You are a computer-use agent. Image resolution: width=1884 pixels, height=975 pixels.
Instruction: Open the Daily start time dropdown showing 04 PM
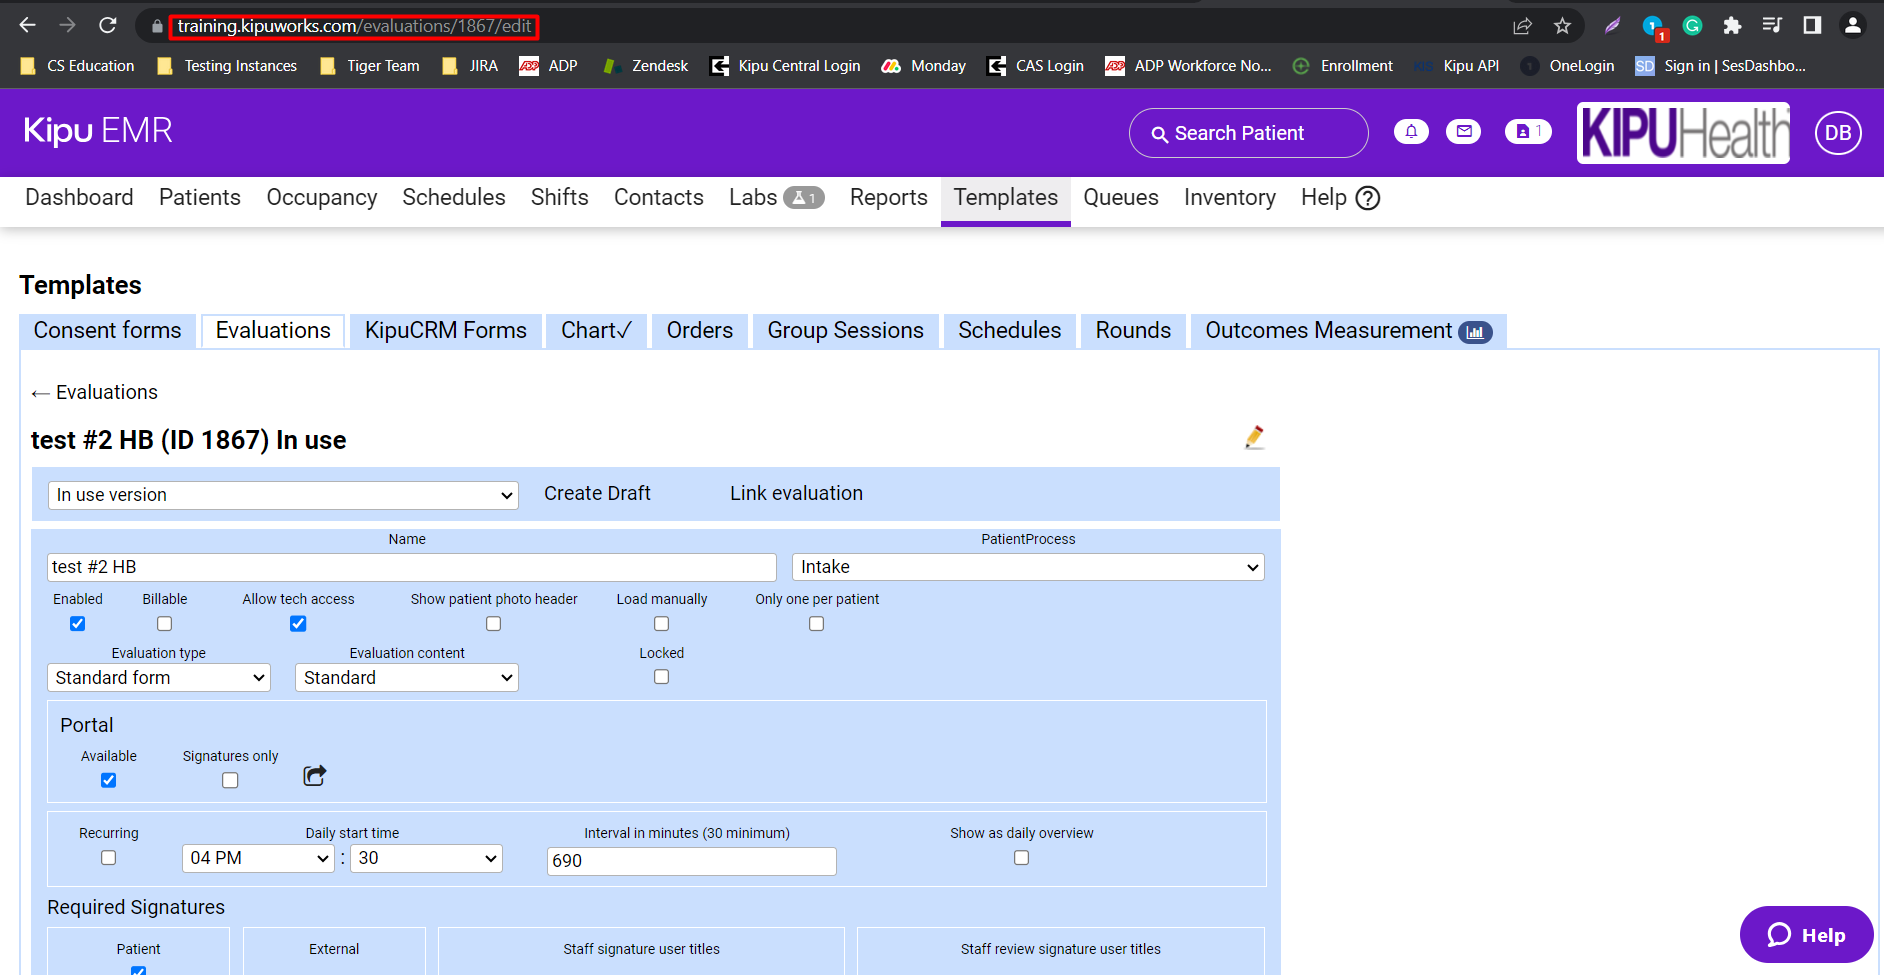pyautogui.click(x=257, y=858)
